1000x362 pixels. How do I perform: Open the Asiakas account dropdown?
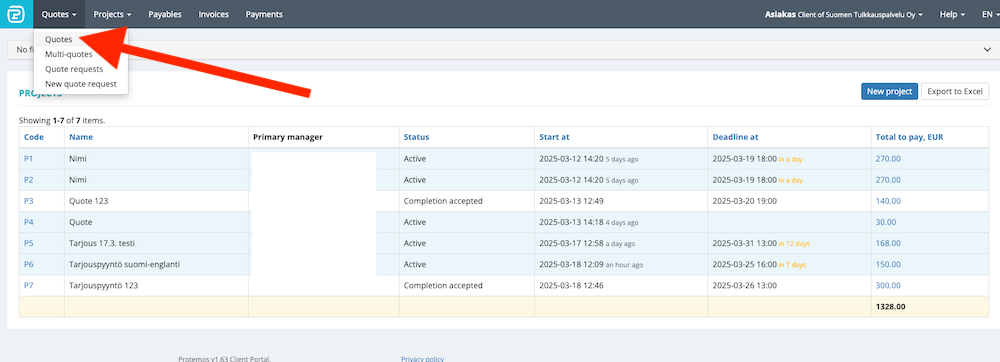click(844, 14)
